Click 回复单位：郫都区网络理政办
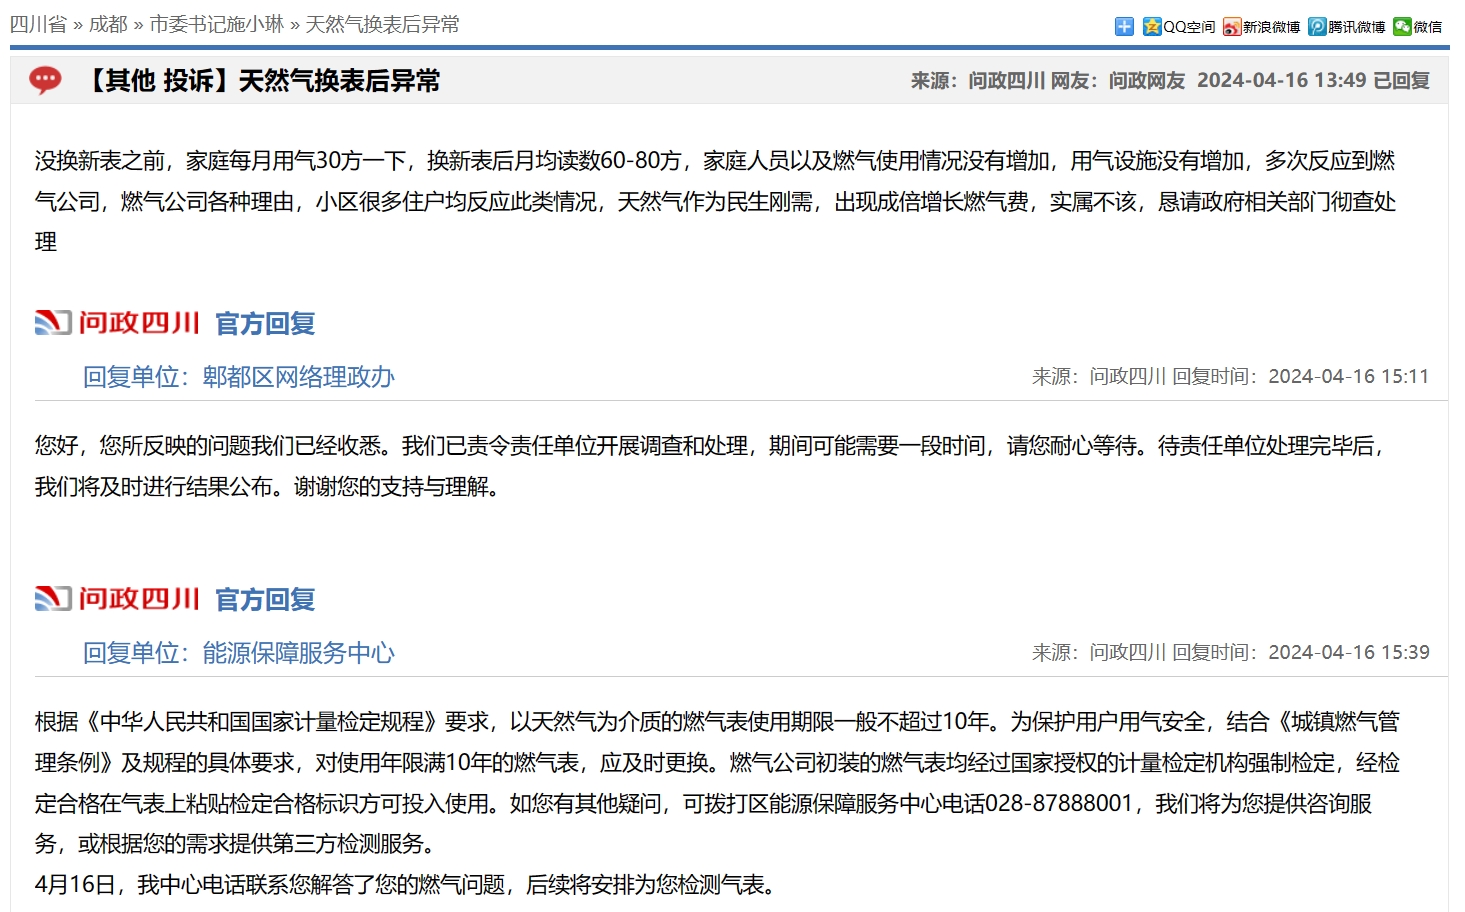 click(239, 377)
